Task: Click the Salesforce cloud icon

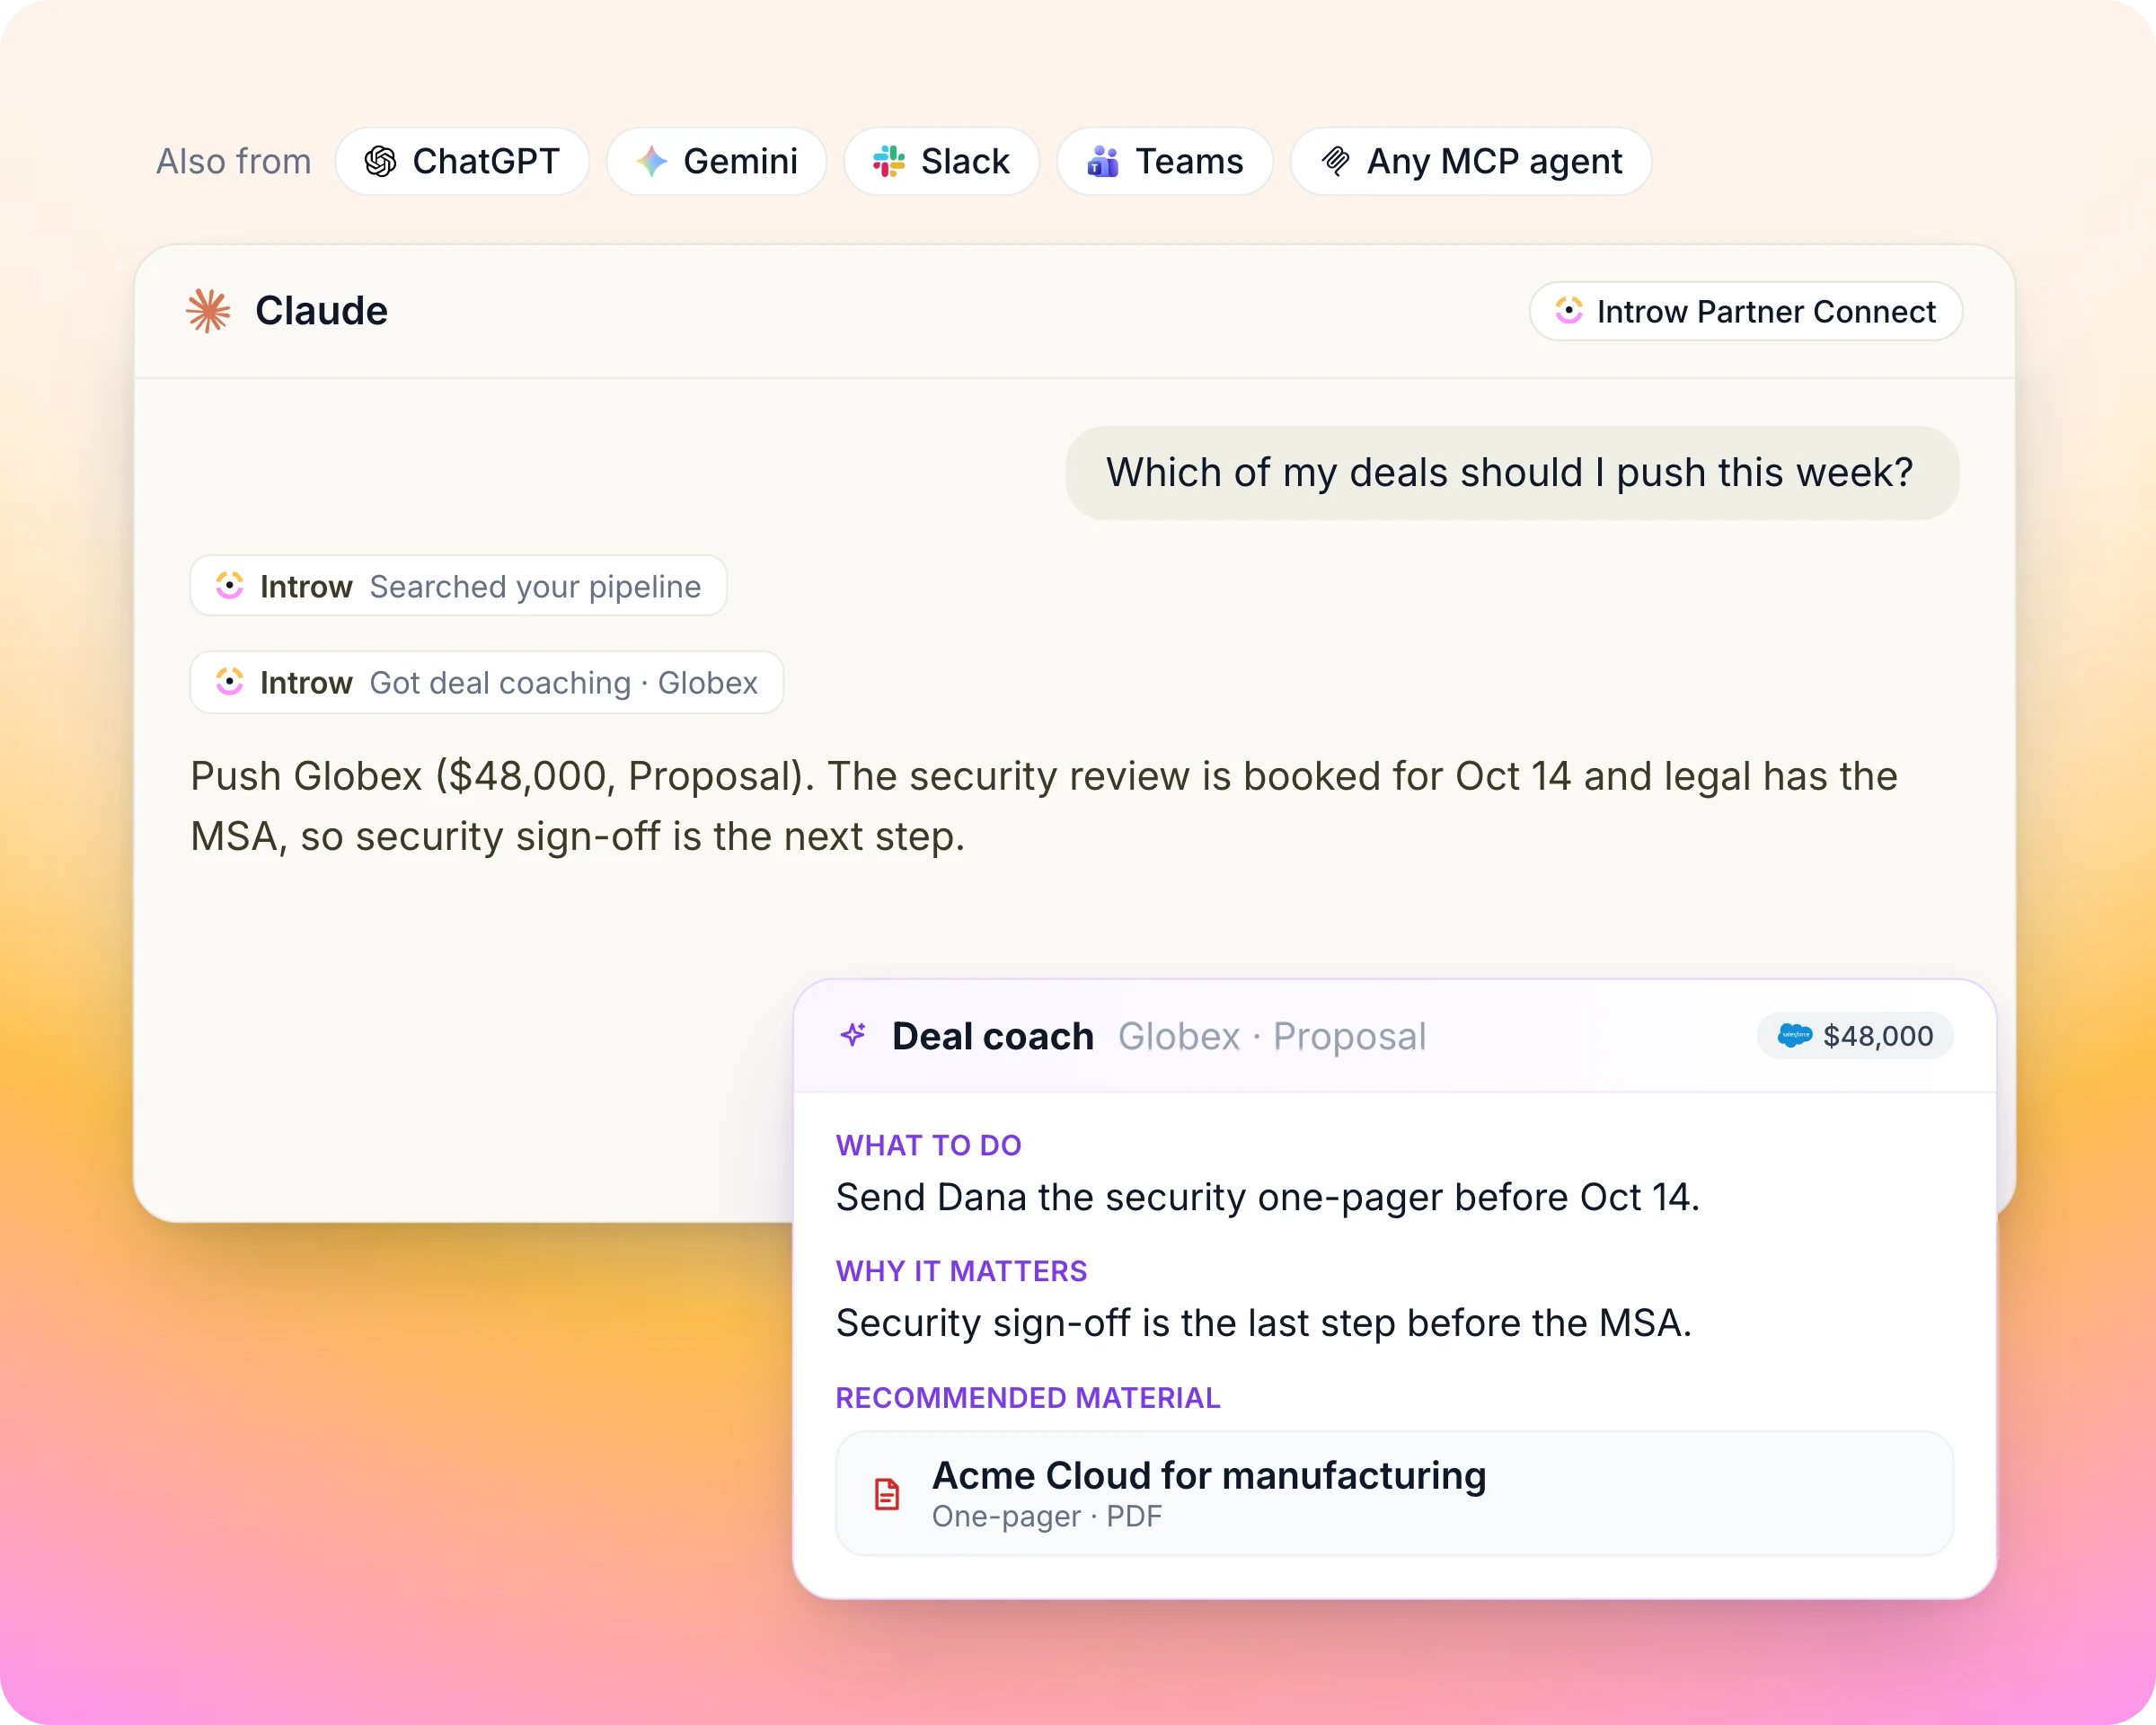Action: 1795,1035
